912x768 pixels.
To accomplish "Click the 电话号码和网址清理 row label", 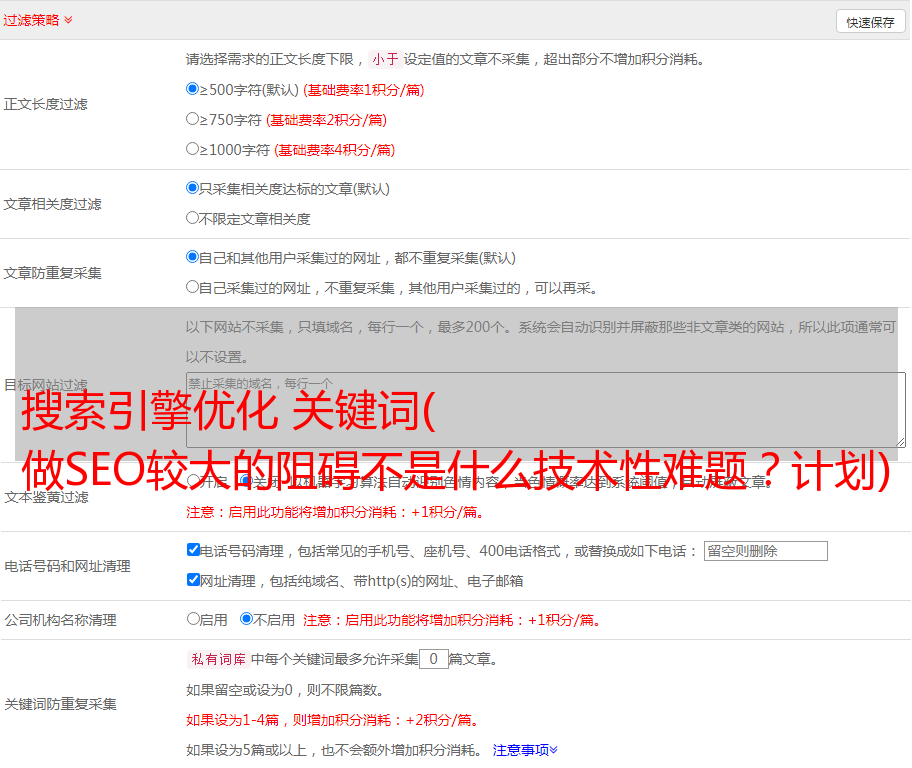I will [67, 566].
